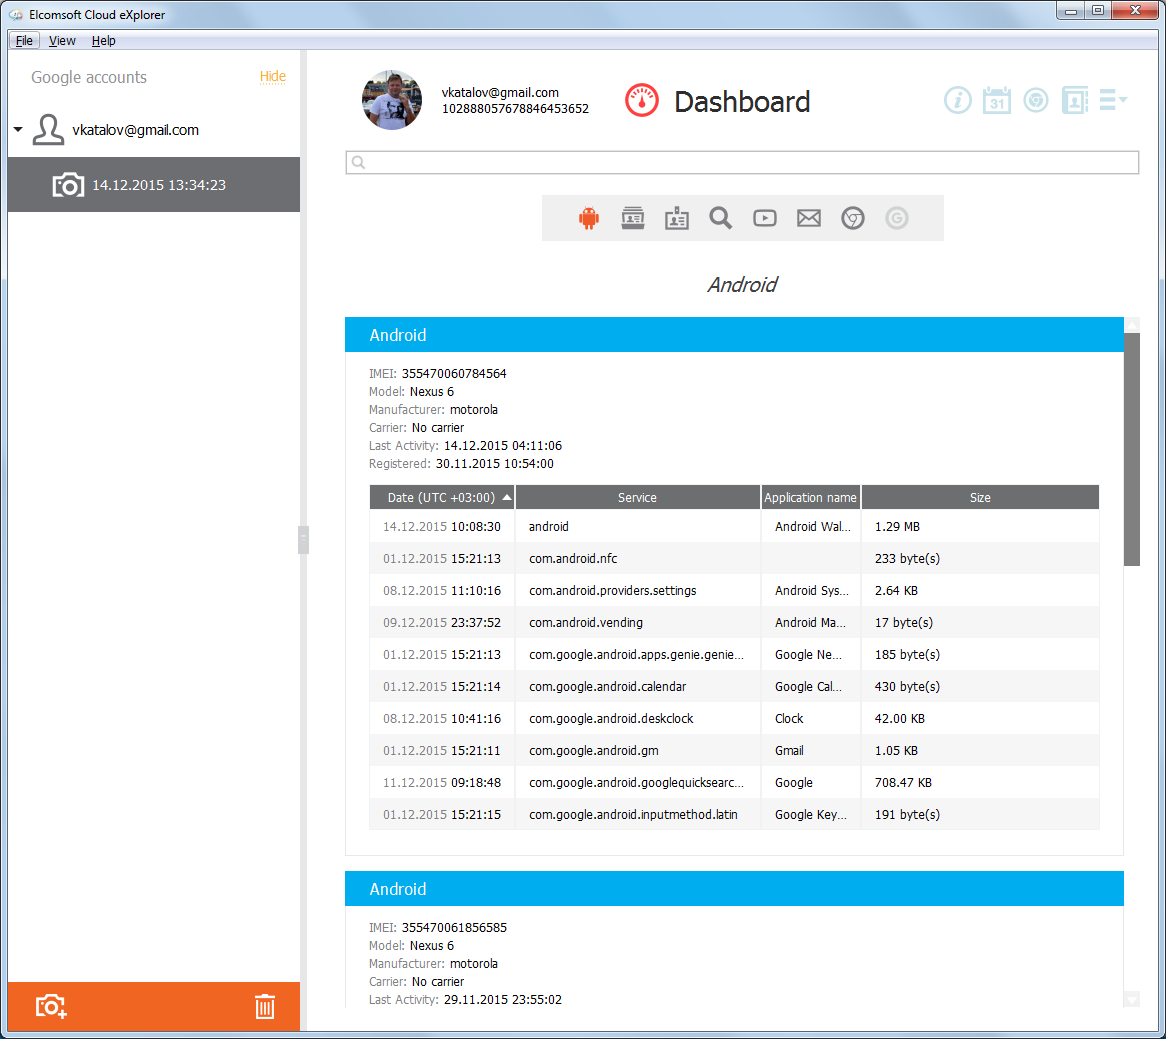This screenshot has width=1166, height=1039.
Task: Sort by the Date (UTC +03:00) column header
Action: click(x=441, y=497)
